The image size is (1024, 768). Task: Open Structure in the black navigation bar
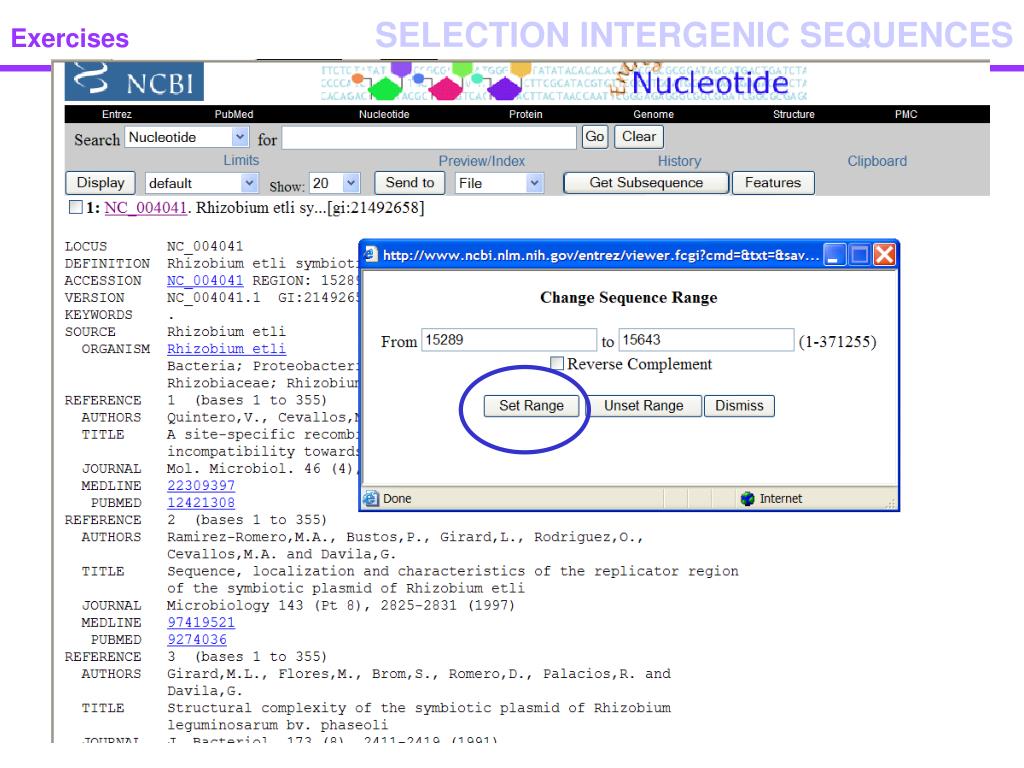point(793,114)
